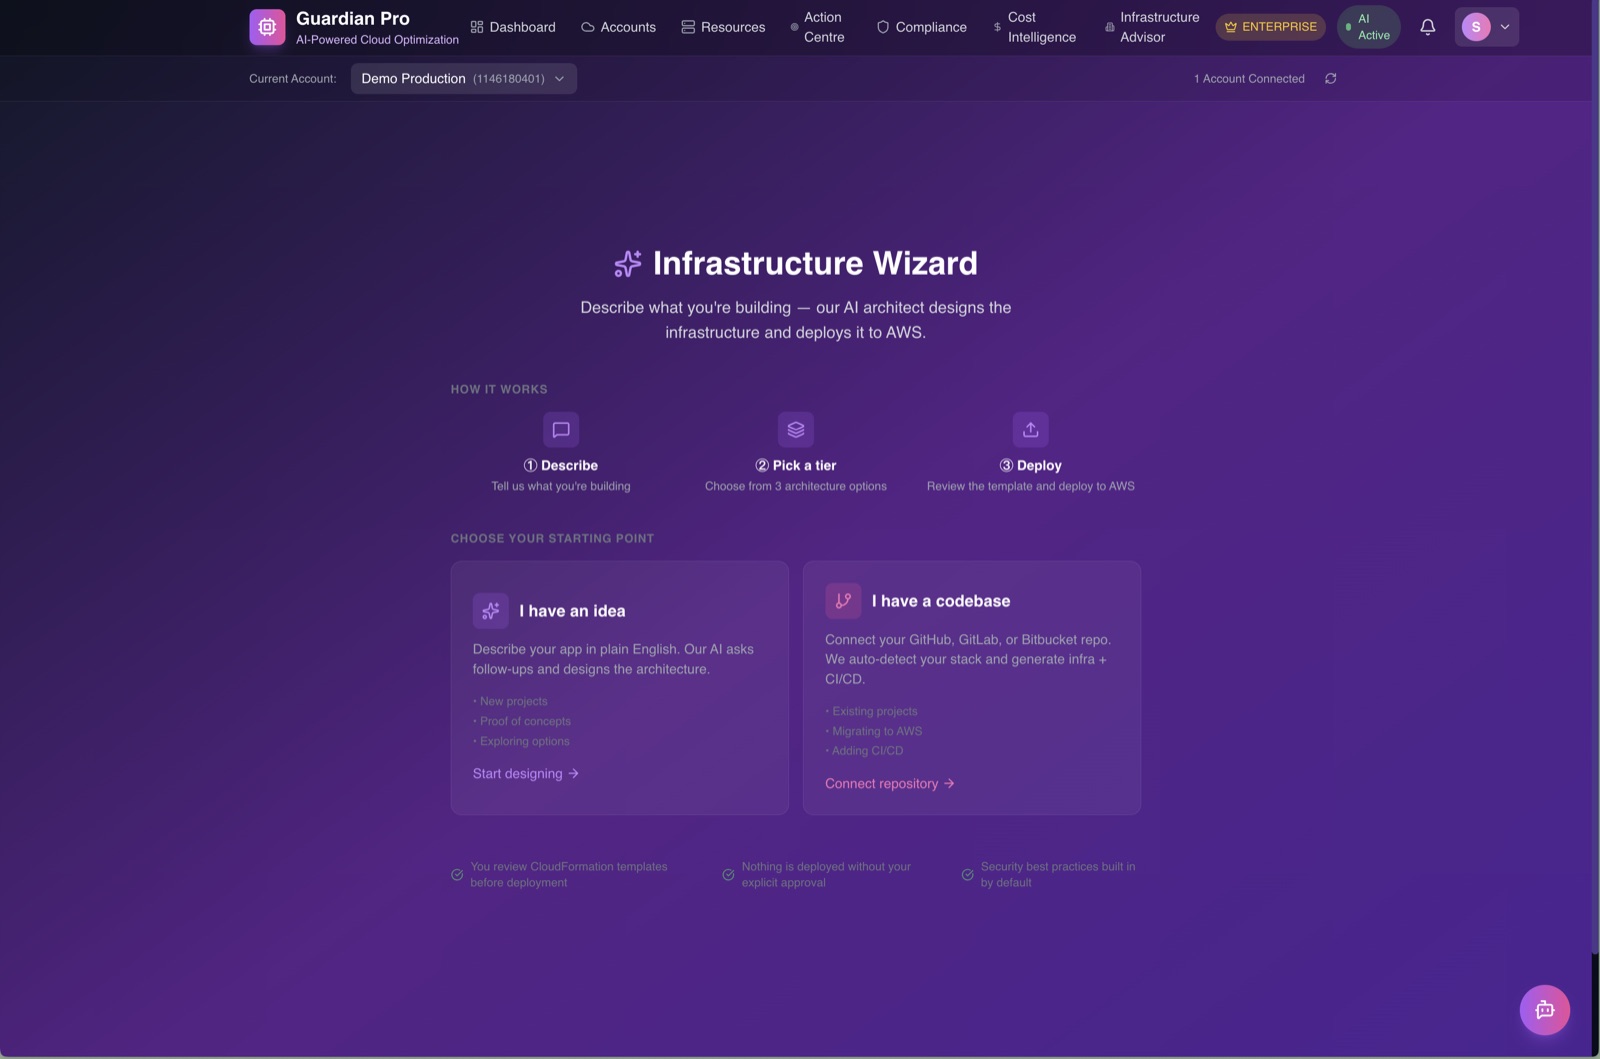The image size is (1600, 1059).
Task: Click the Connect repository link
Action: 889,784
